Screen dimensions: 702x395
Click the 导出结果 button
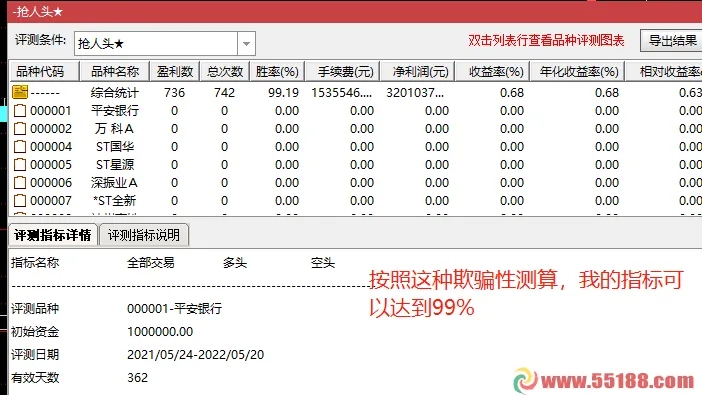[x=672, y=41]
